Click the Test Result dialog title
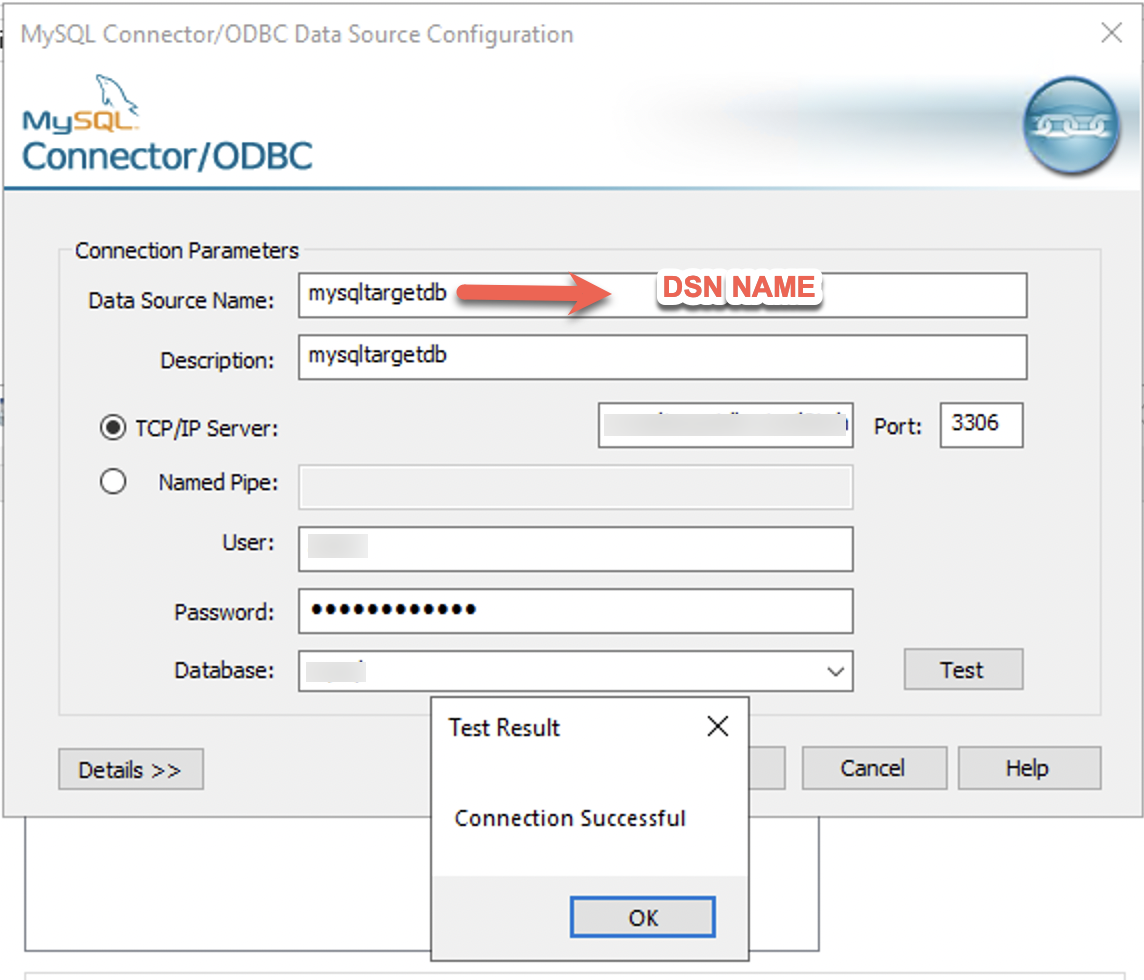 pos(504,728)
